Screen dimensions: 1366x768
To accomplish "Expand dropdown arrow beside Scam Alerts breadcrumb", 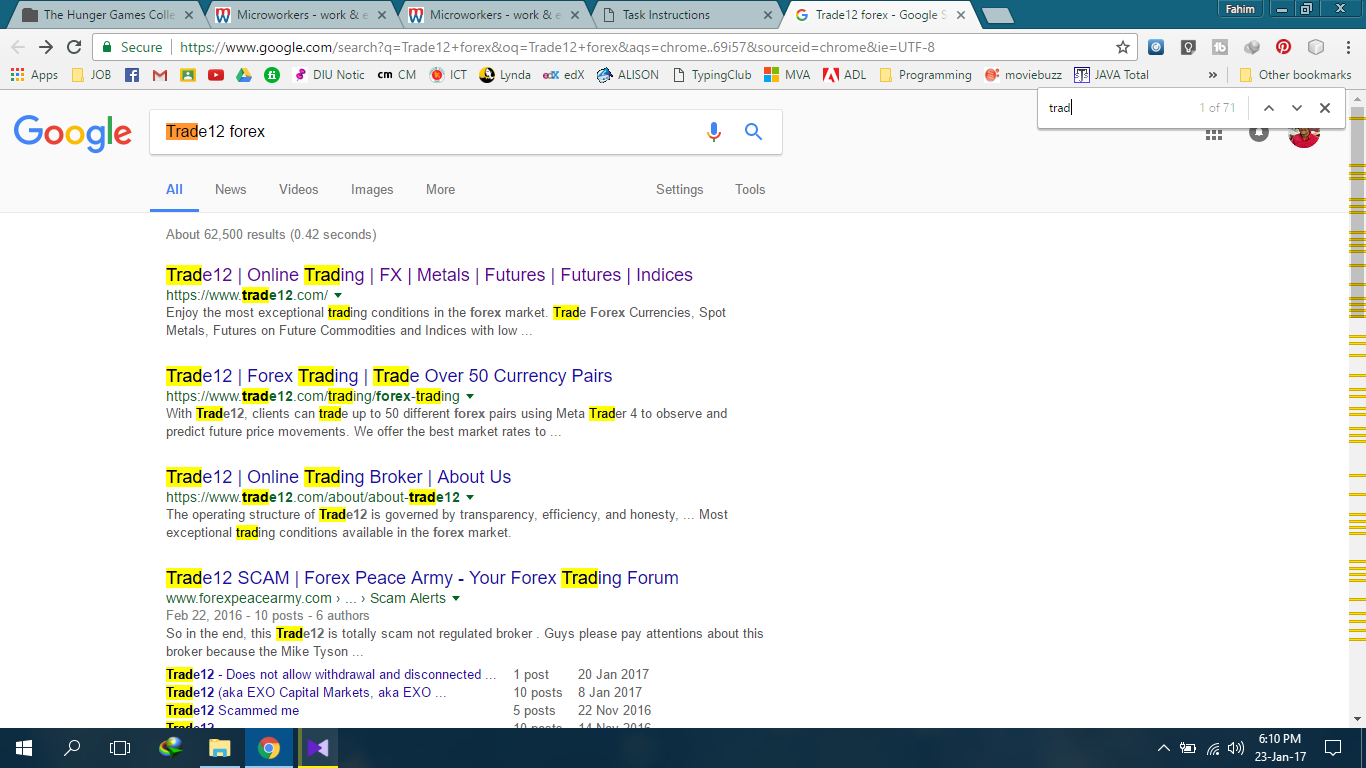I will click(456, 599).
